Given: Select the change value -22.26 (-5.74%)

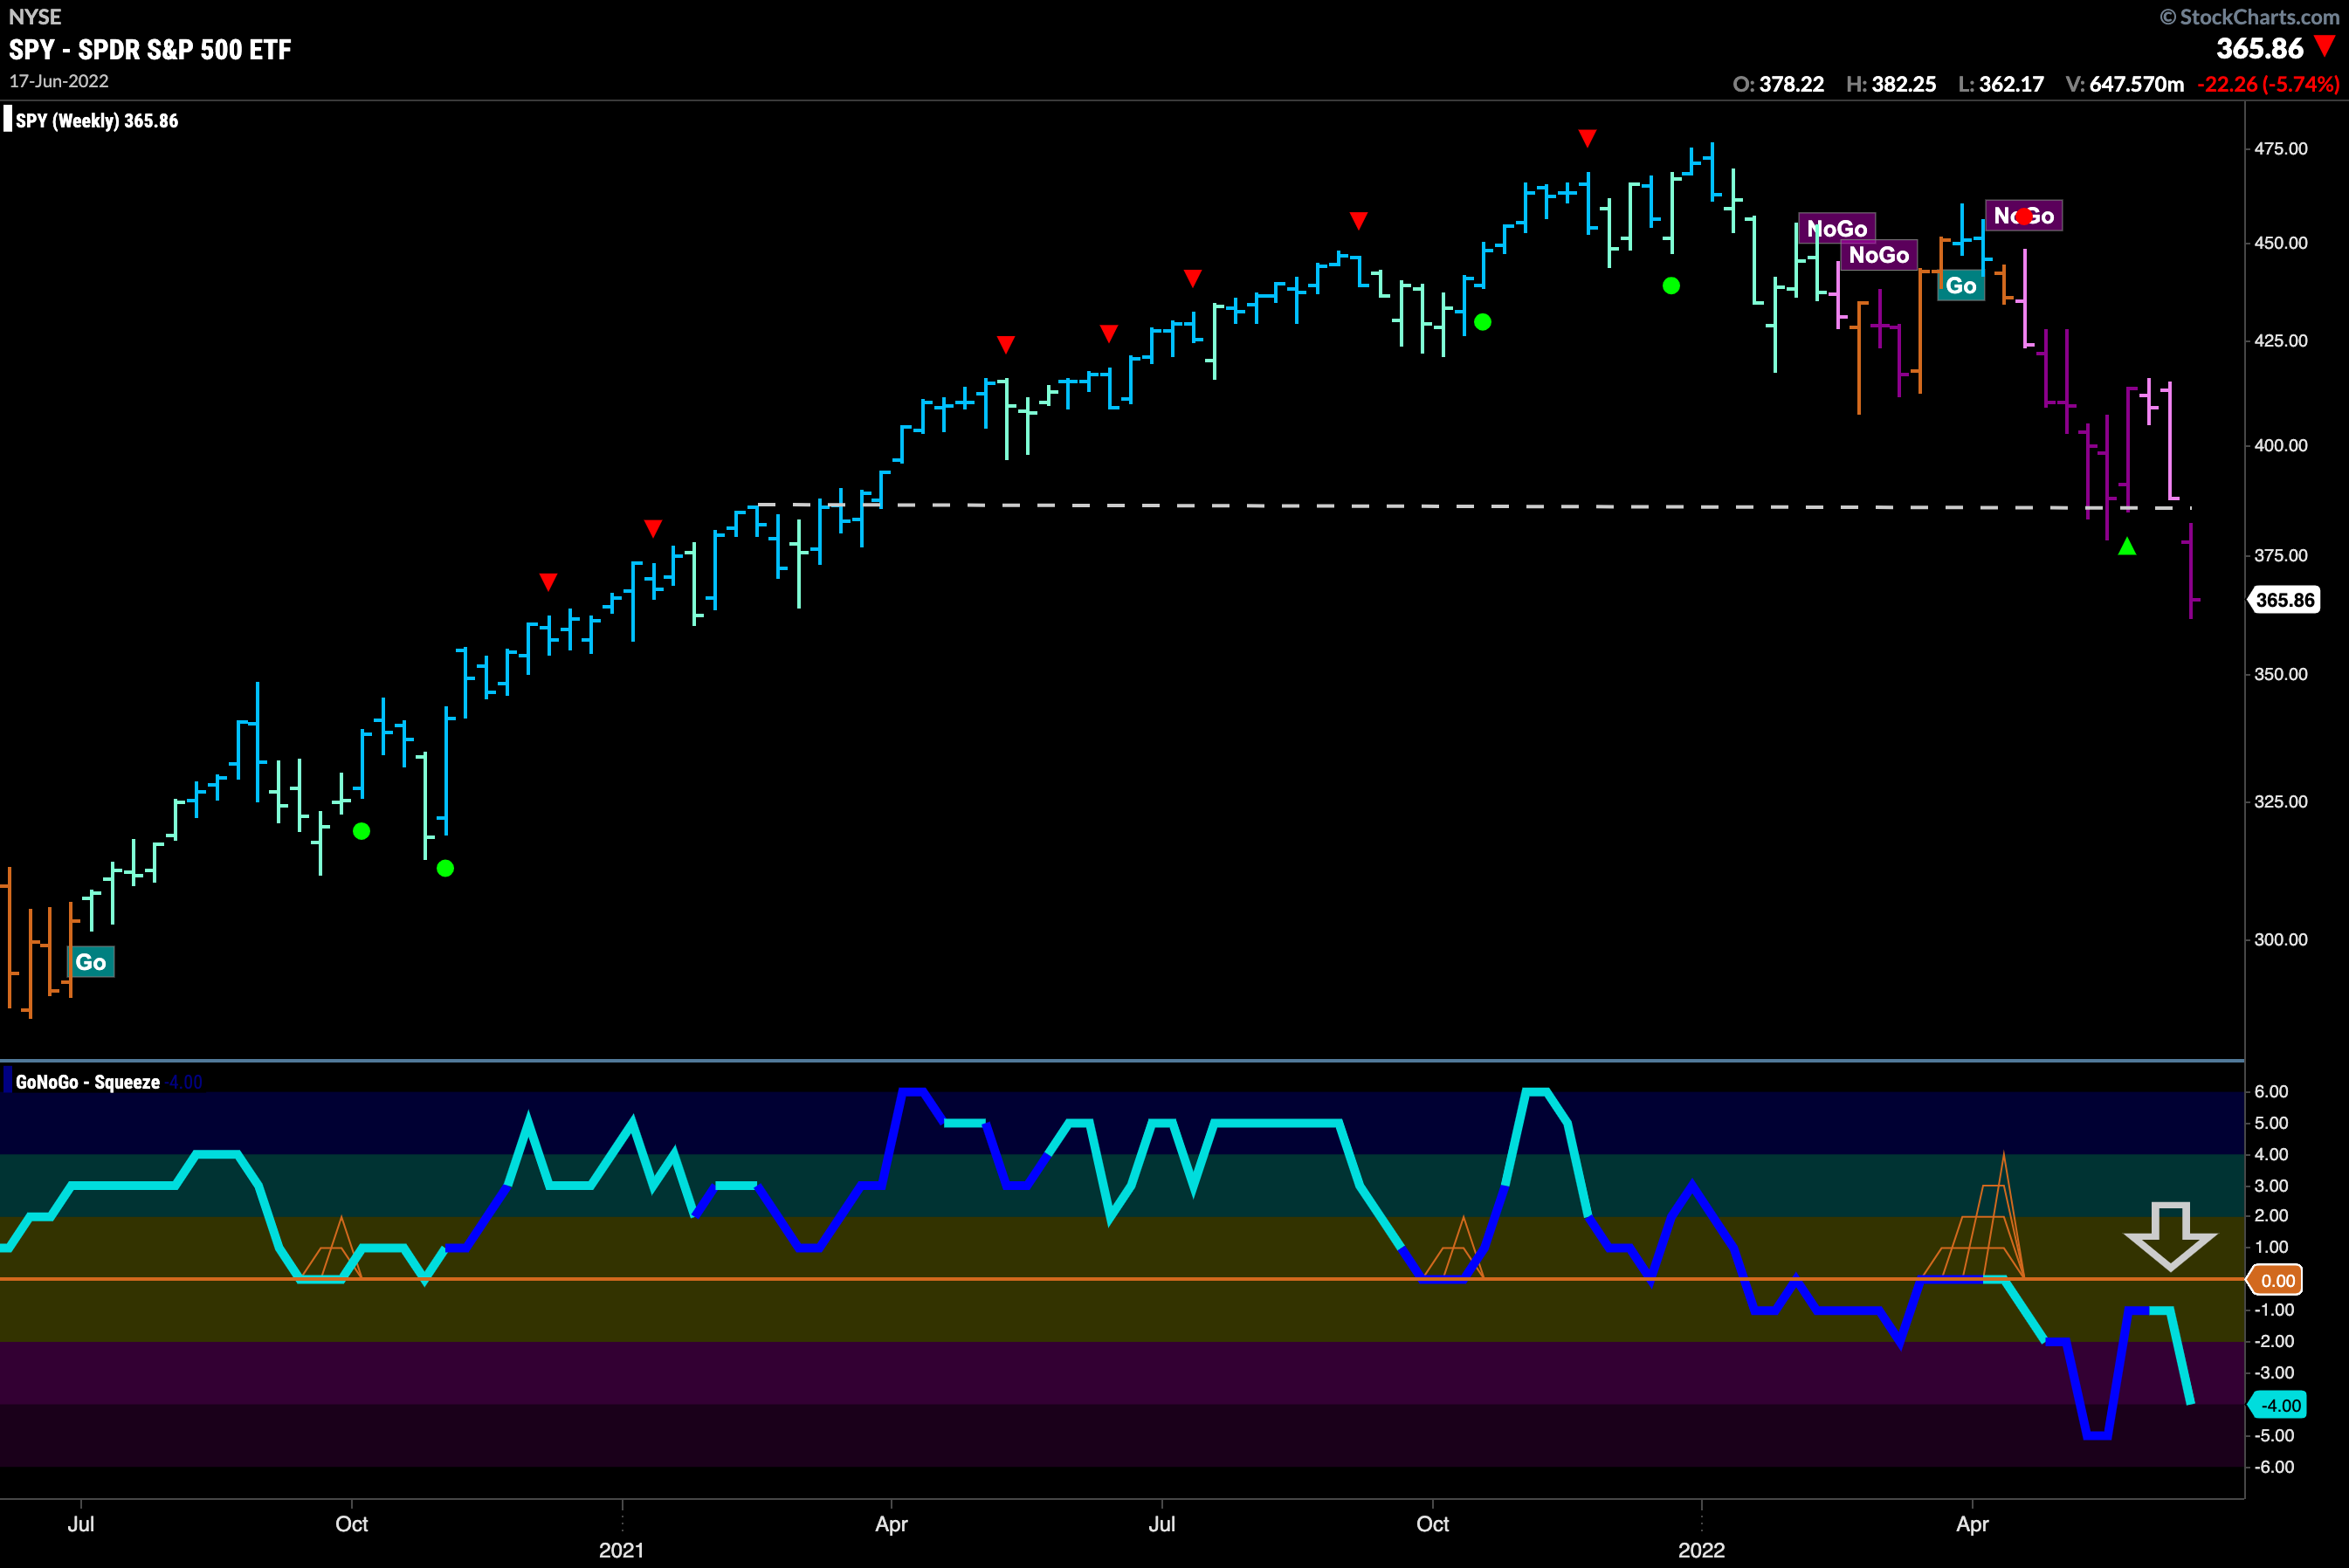Looking at the screenshot, I should pos(2268,84).
